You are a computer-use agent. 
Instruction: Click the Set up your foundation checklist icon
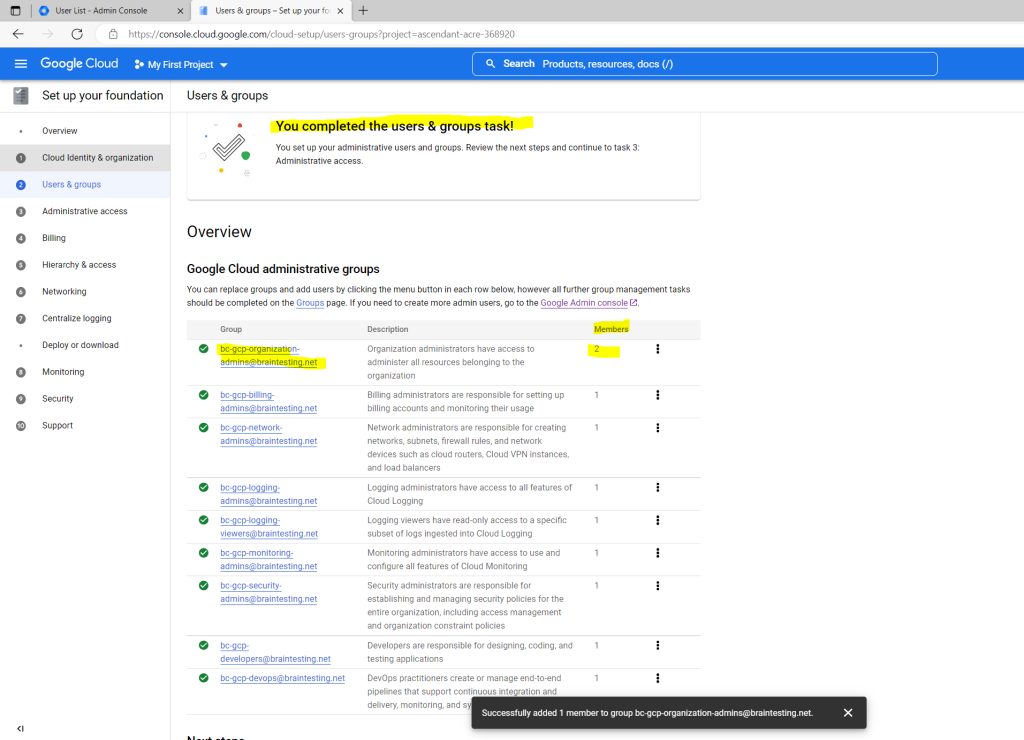(x=21, y=95)
